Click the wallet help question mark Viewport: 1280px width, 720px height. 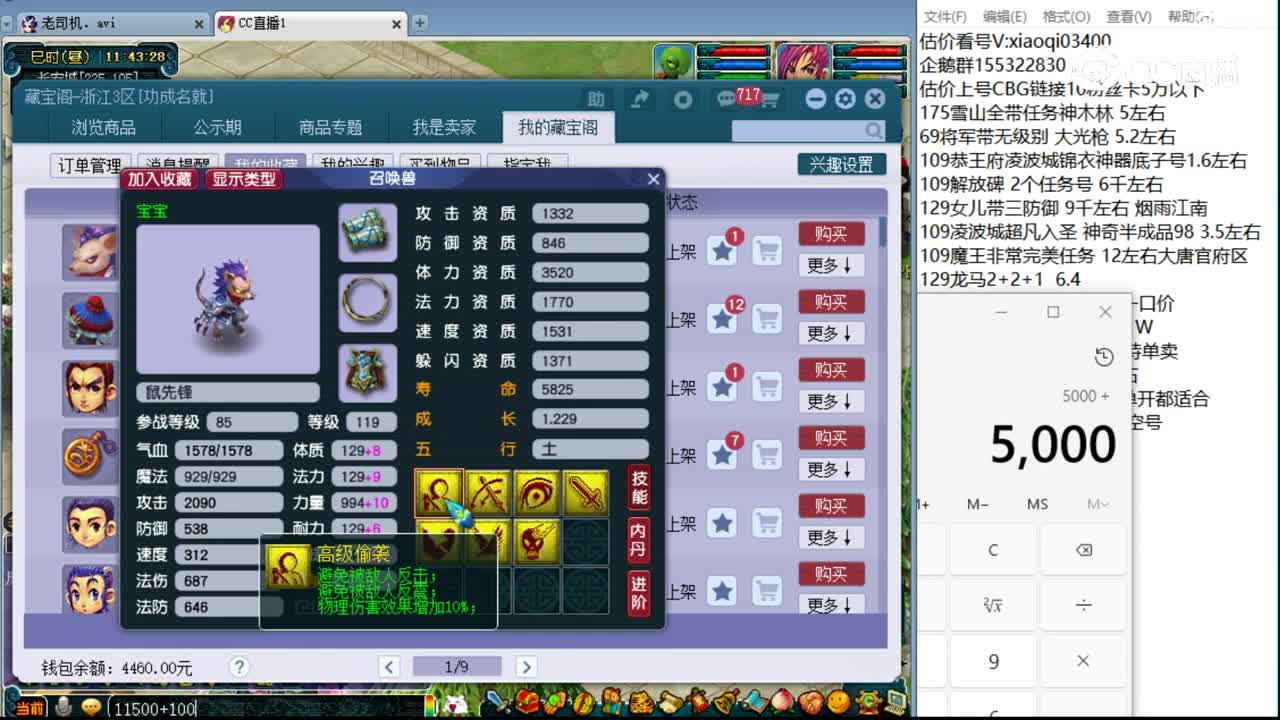[x=238, y=667]
